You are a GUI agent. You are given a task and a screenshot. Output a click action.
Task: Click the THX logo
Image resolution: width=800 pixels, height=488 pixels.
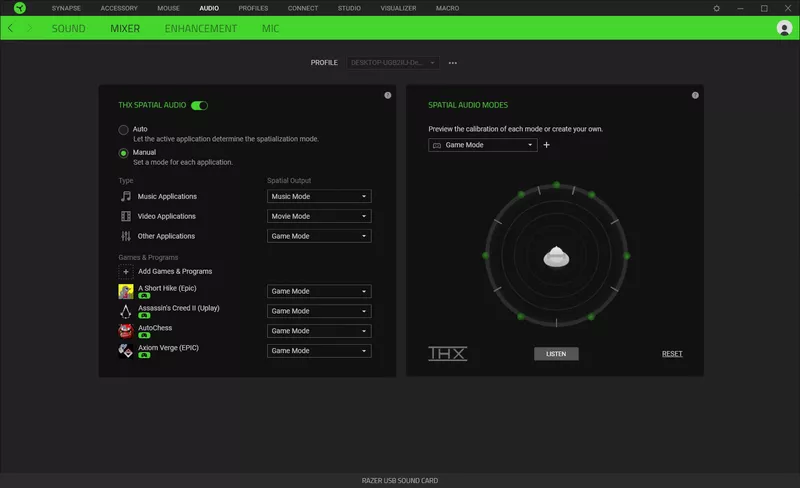(x=447, y=353)
